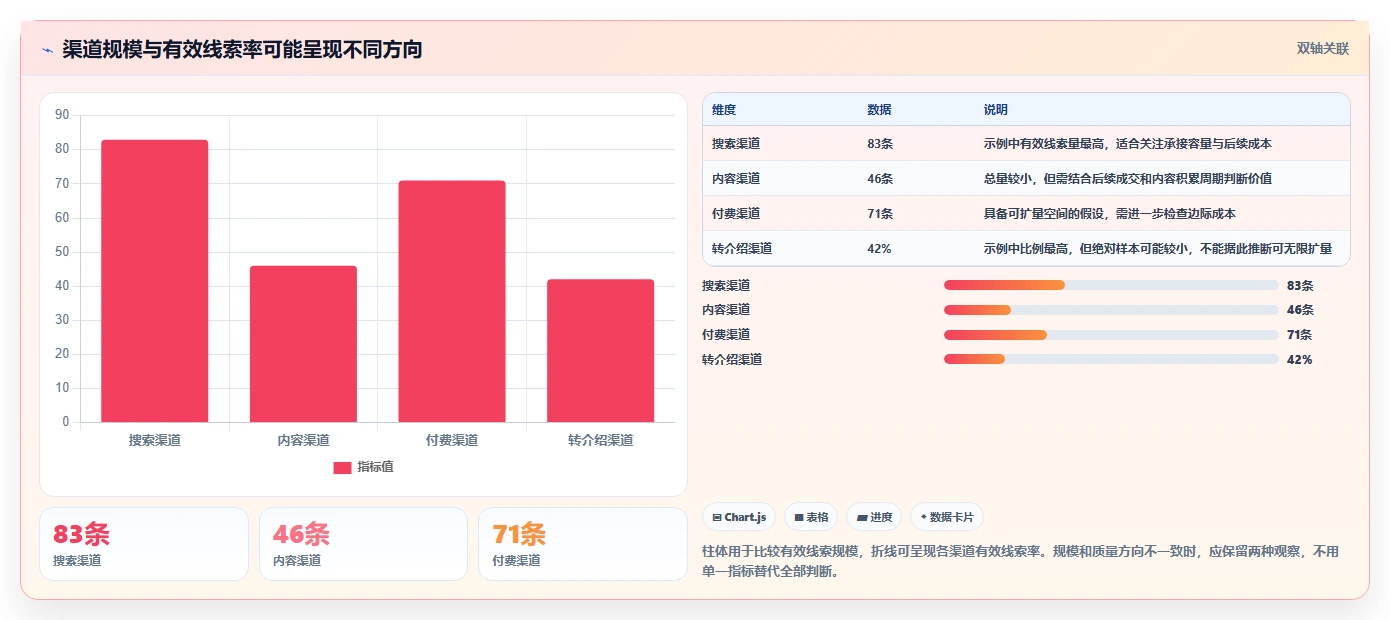Select the 付费渠道 cell in the table
Screen dimensions: 1390x620
pyautogui.click(x=736, y=214)
